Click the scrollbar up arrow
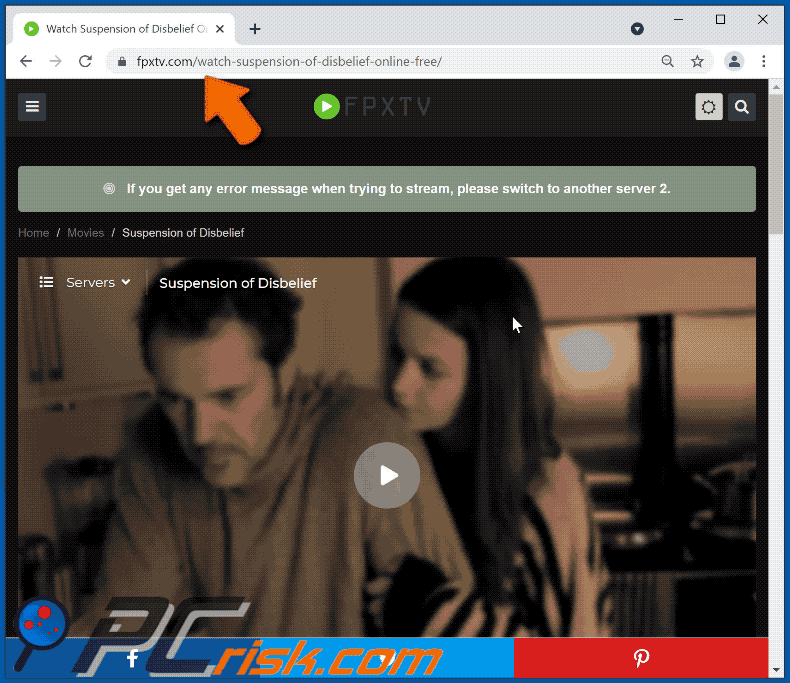 tap(776, 87)
